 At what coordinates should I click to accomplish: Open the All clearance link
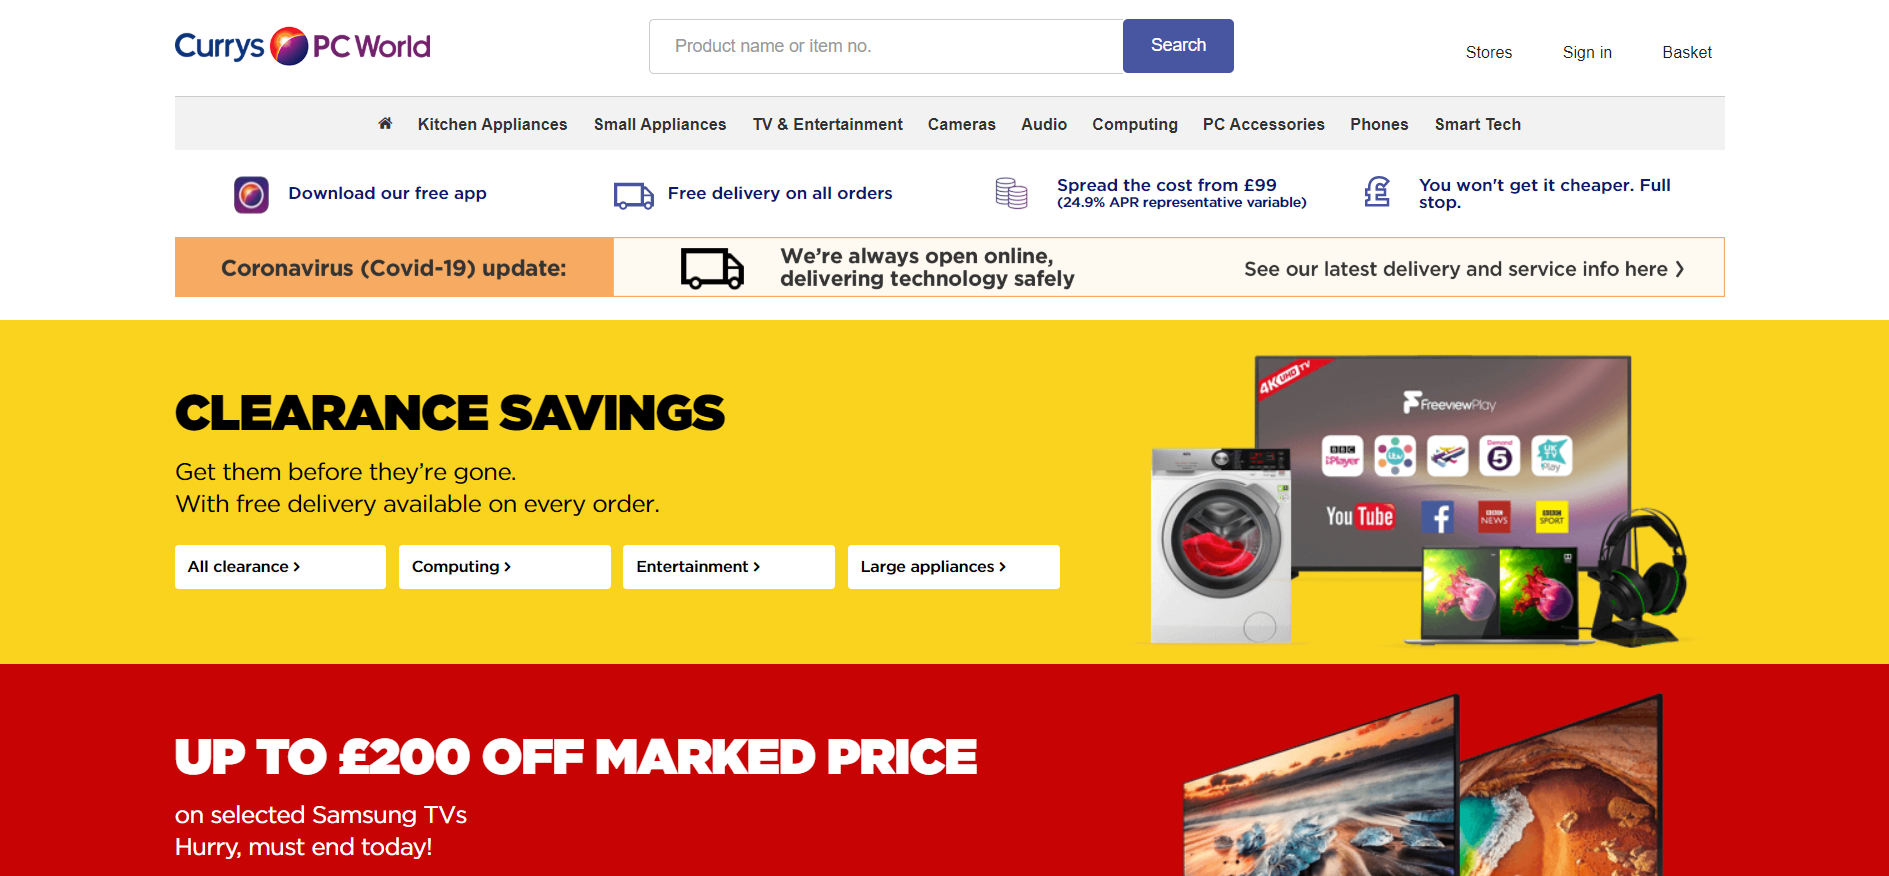tap(280, 567)
